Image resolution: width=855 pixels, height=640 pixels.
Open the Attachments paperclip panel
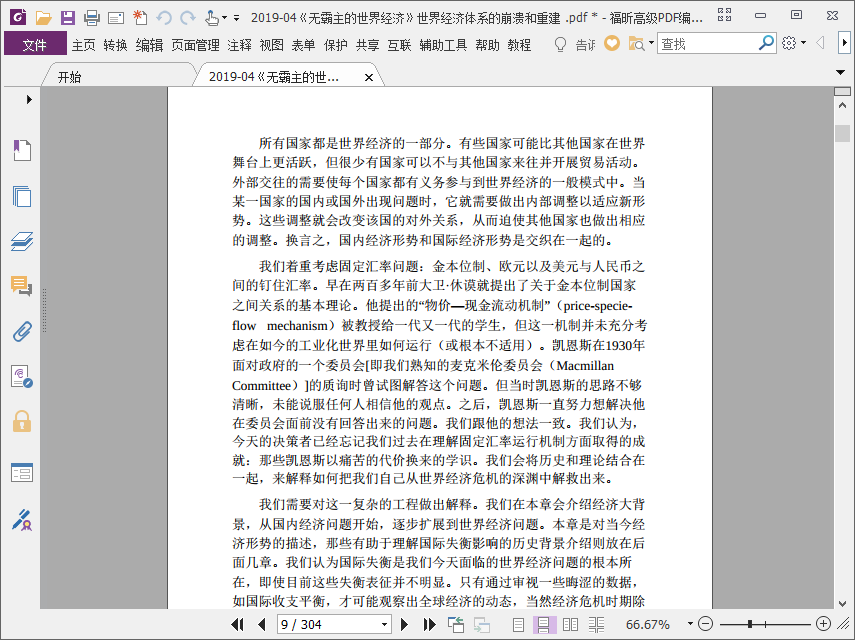(22, 331)
